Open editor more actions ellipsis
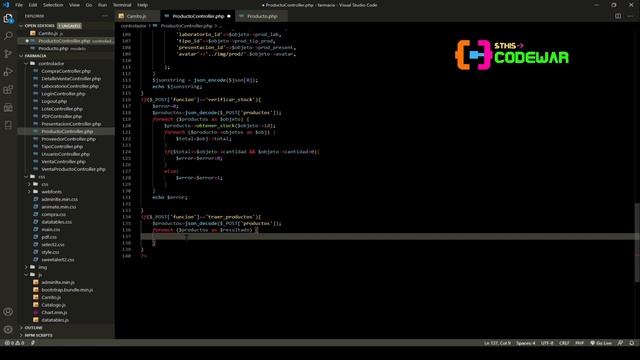The width and height of the screenshot is (640, 360). pyautogui.click(x=630, y=16)
